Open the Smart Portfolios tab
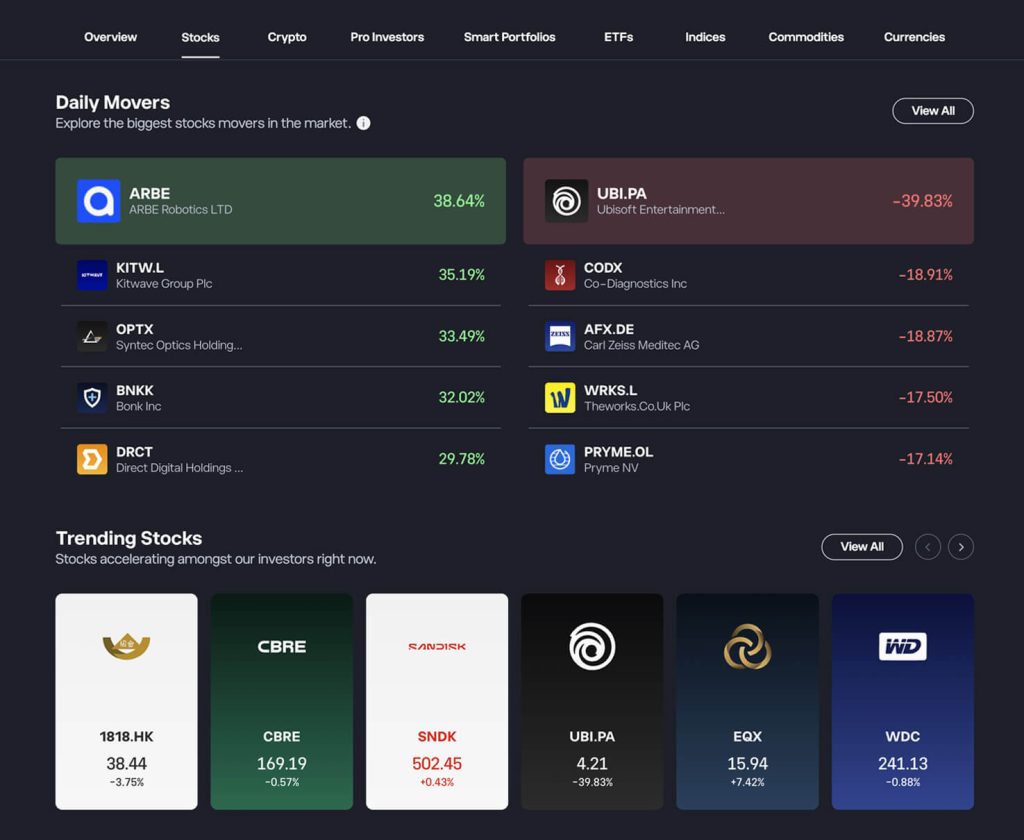Viewport: 1024px width, 840px height. point(509,37)
